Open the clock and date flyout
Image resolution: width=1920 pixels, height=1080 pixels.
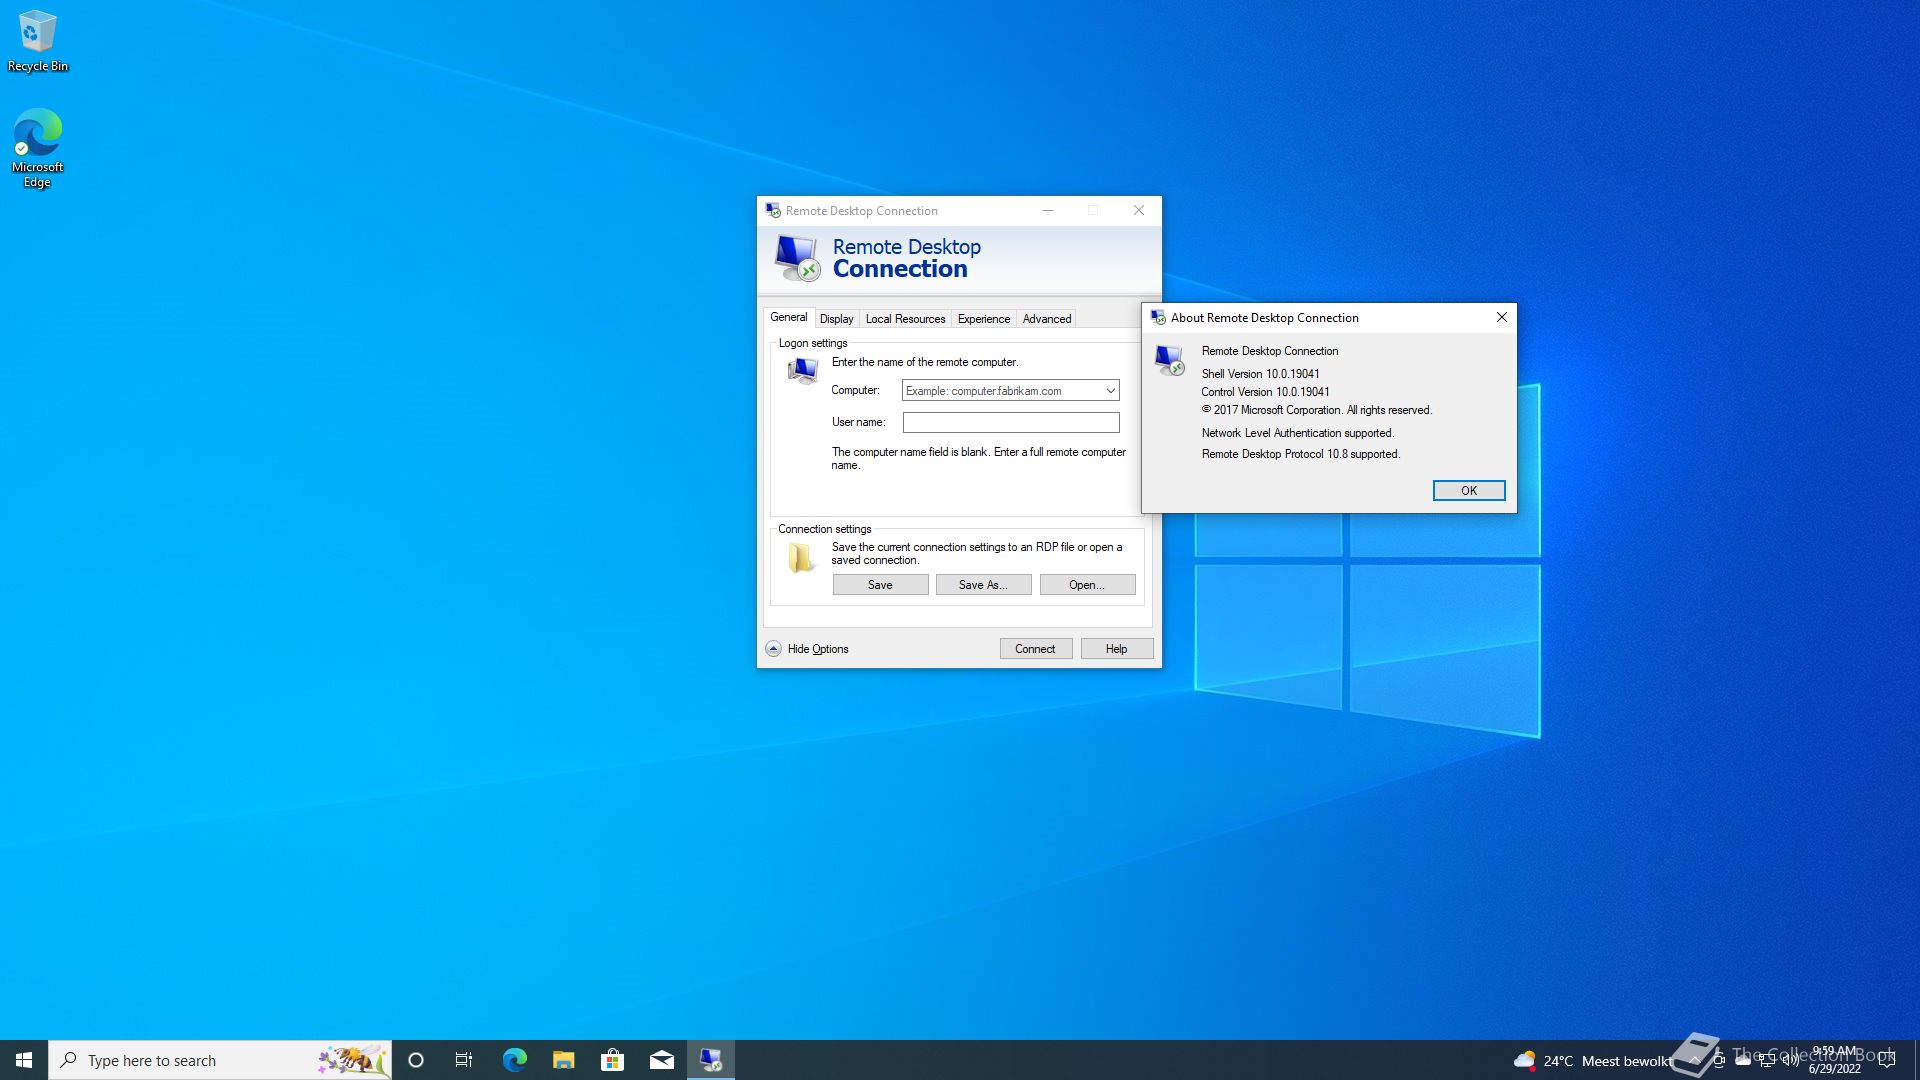[1835, 1060]
